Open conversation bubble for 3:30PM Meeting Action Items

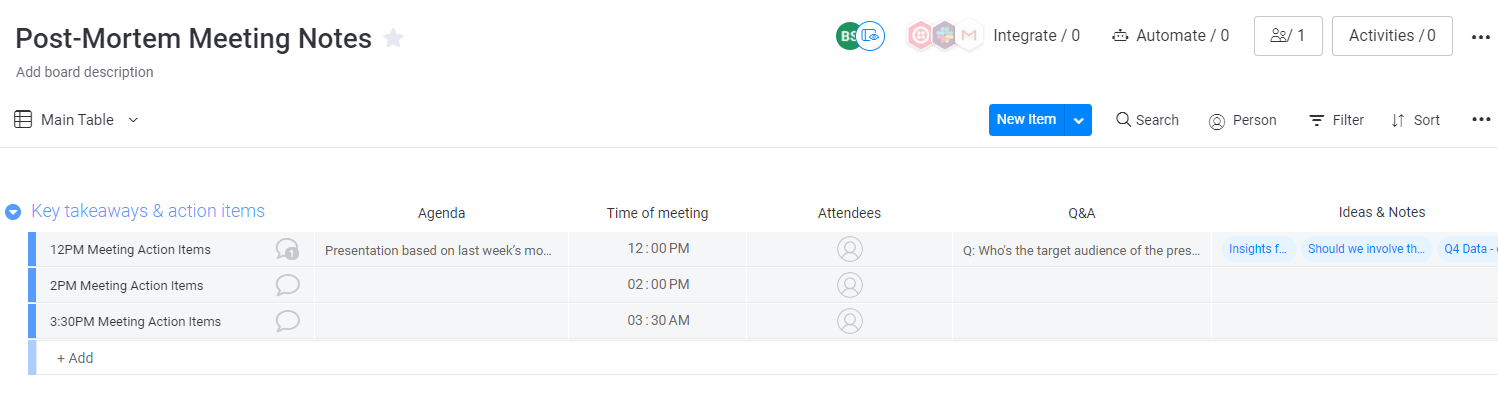coord(287,321)
